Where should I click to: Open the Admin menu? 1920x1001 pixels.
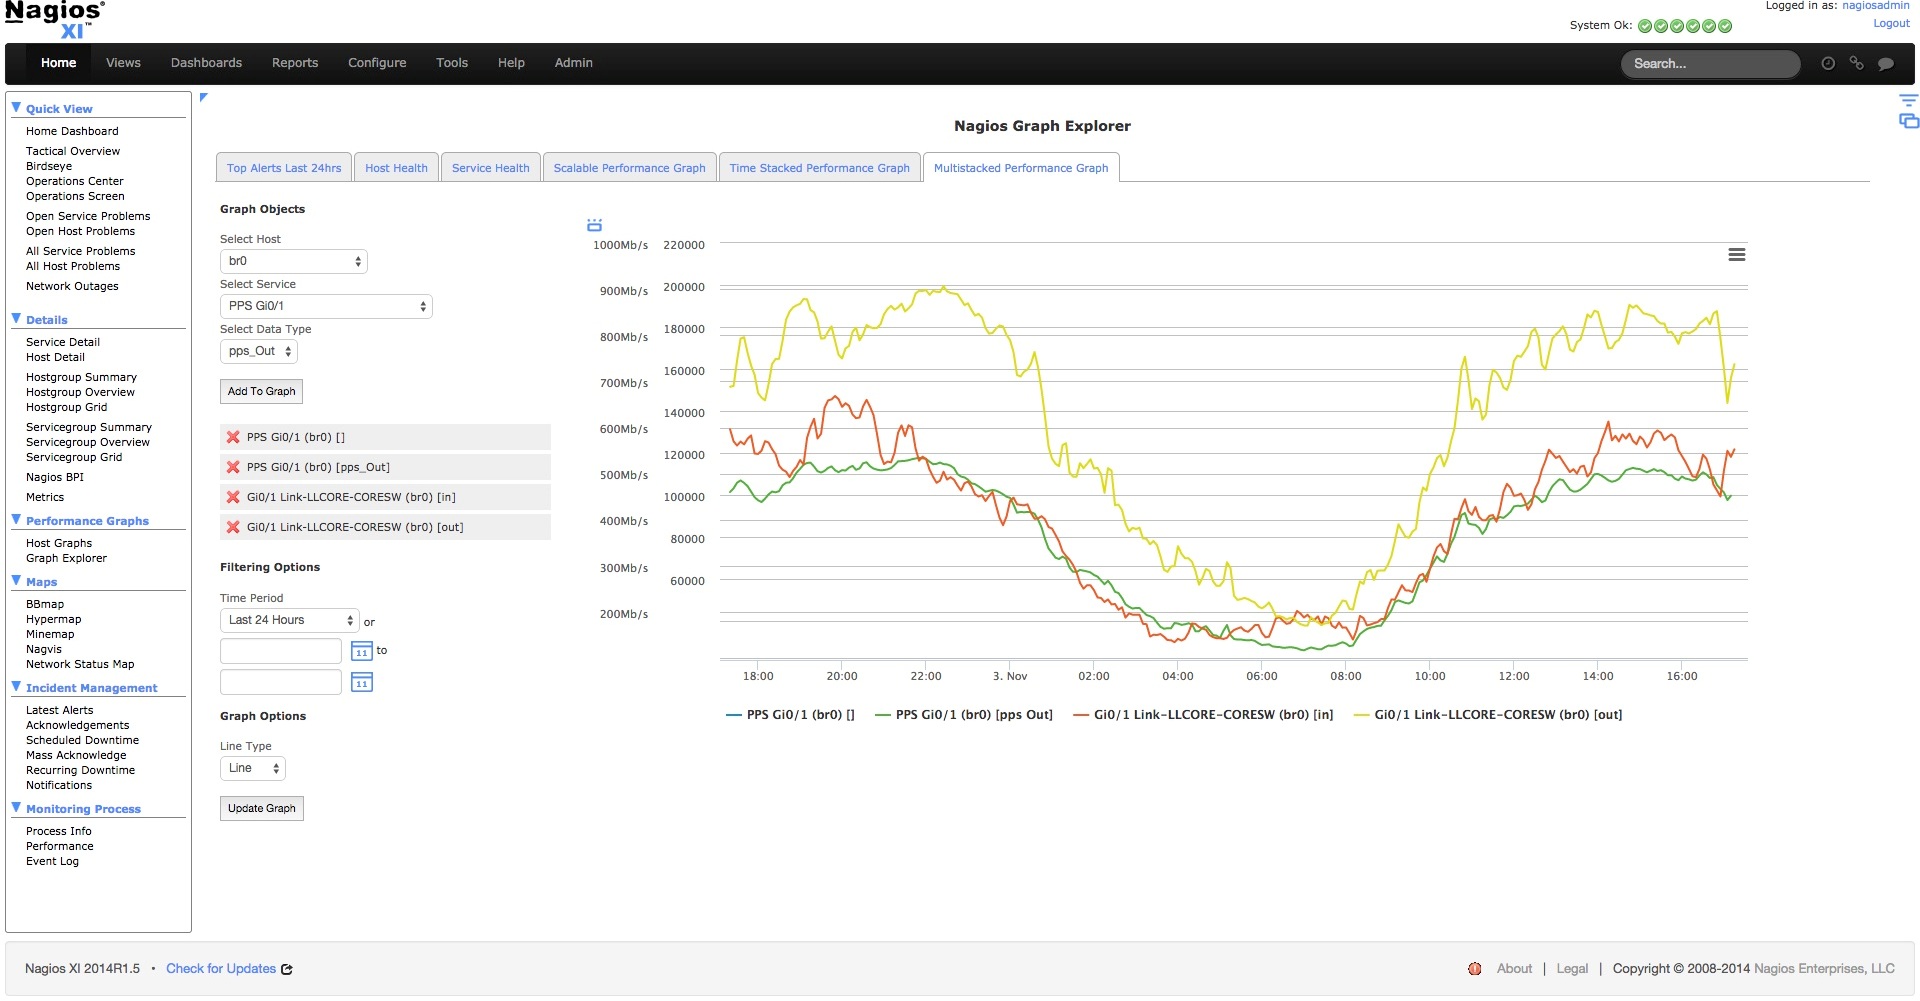(574, 63)
